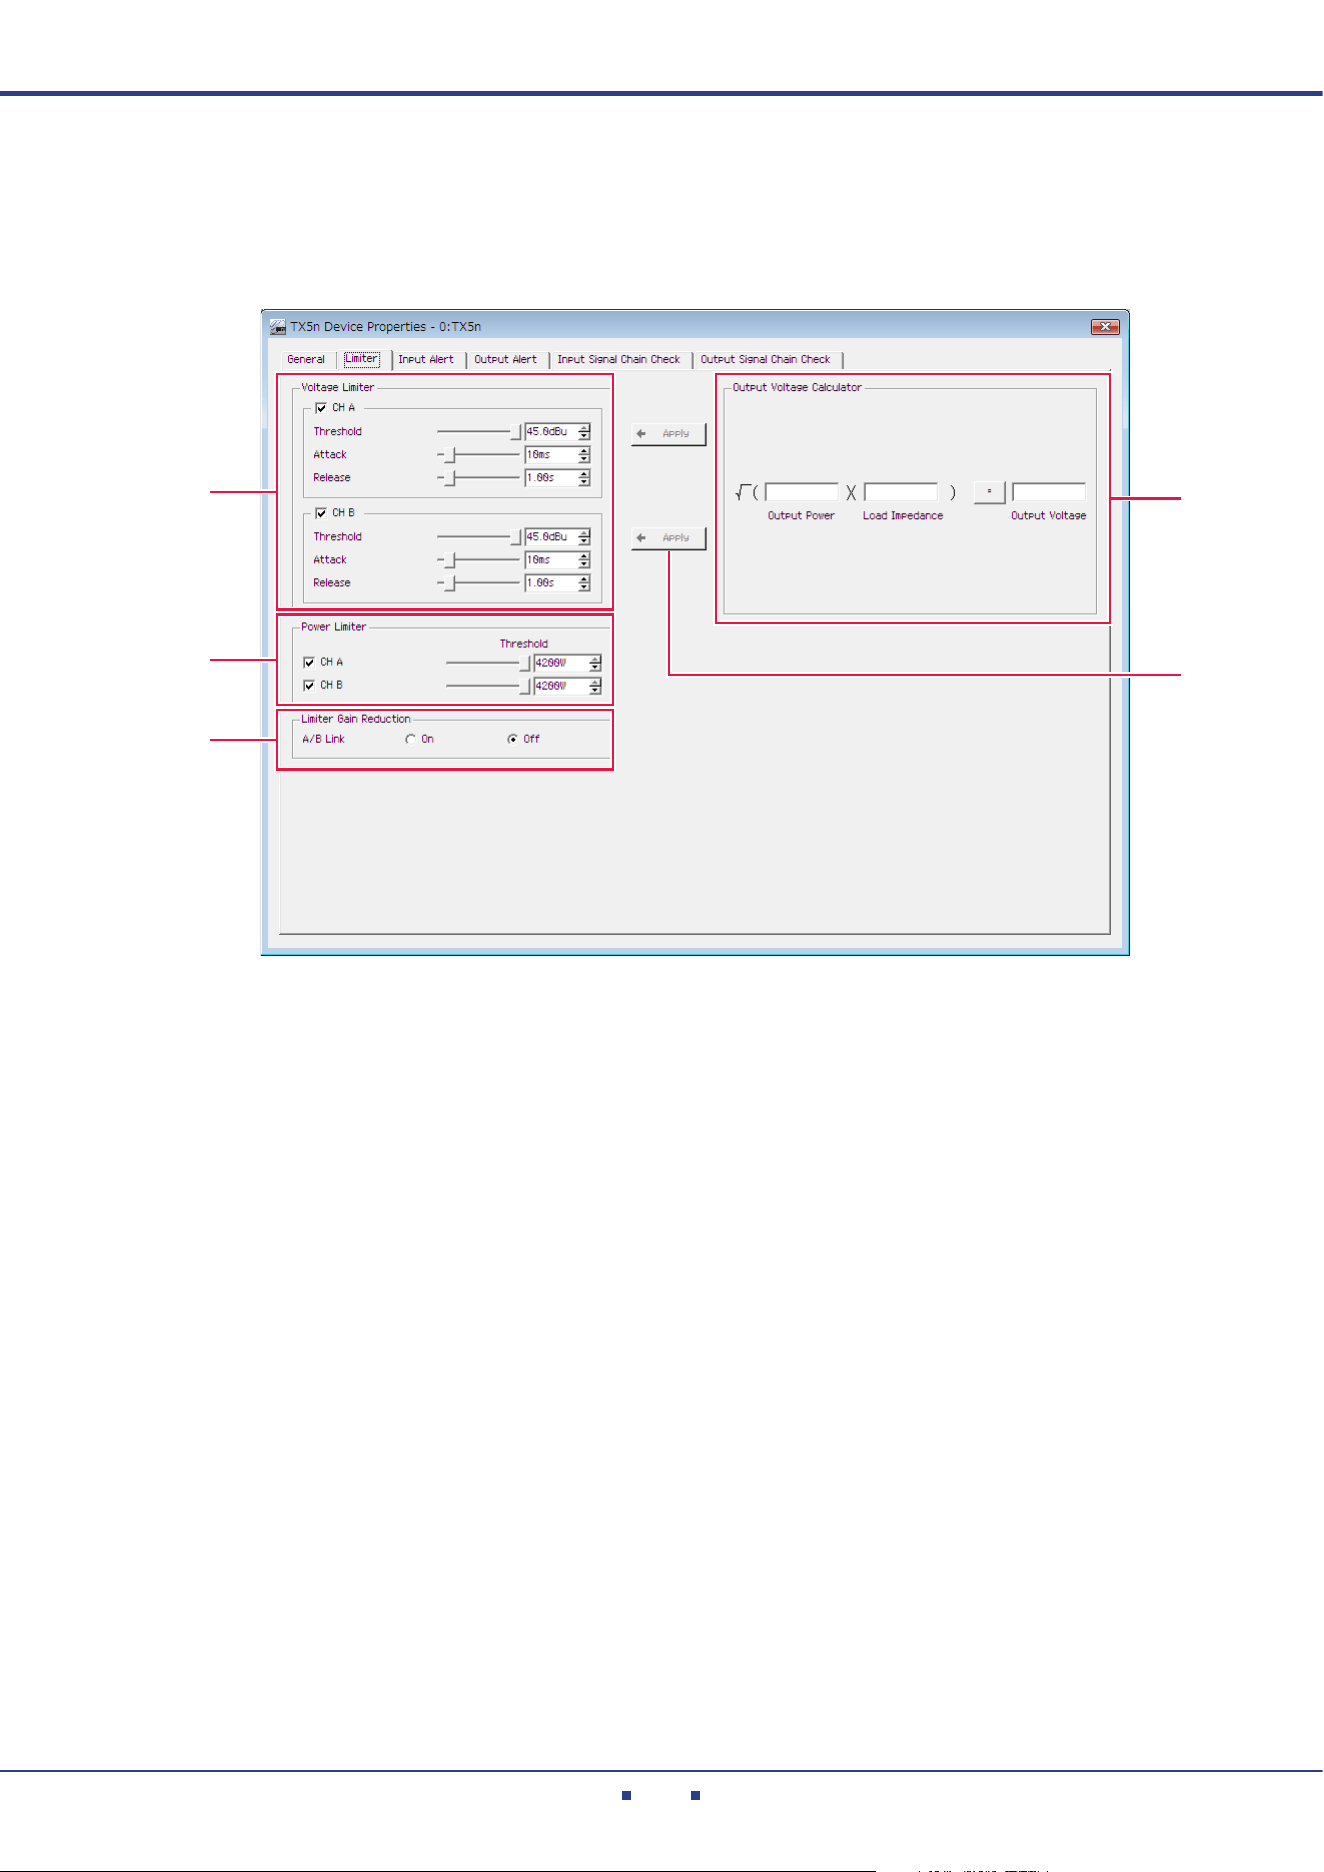Toggle Voltage Limiter CH B checkbox
Screen dimensions: 1324x1872
[321, 513]
